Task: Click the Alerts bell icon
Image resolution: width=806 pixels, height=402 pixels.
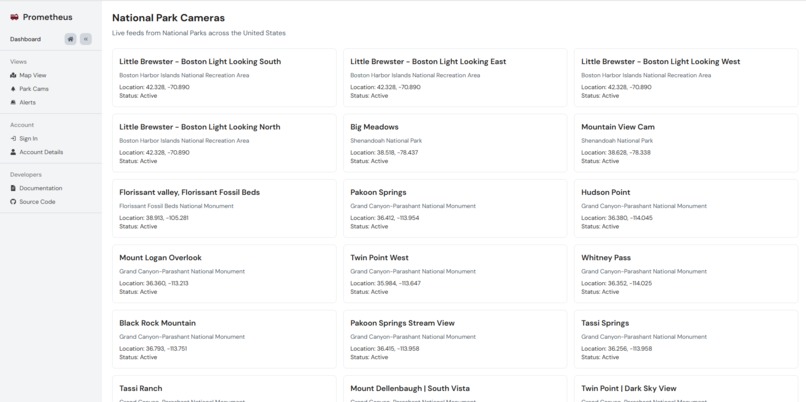Action: coord(13,102)
